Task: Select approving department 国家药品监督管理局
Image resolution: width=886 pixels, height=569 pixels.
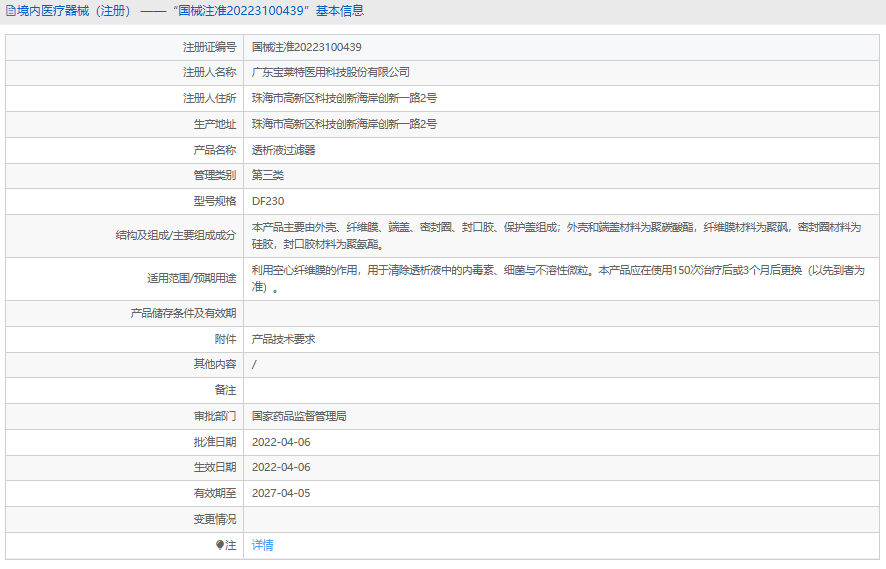Action: [x=299, y=416]
